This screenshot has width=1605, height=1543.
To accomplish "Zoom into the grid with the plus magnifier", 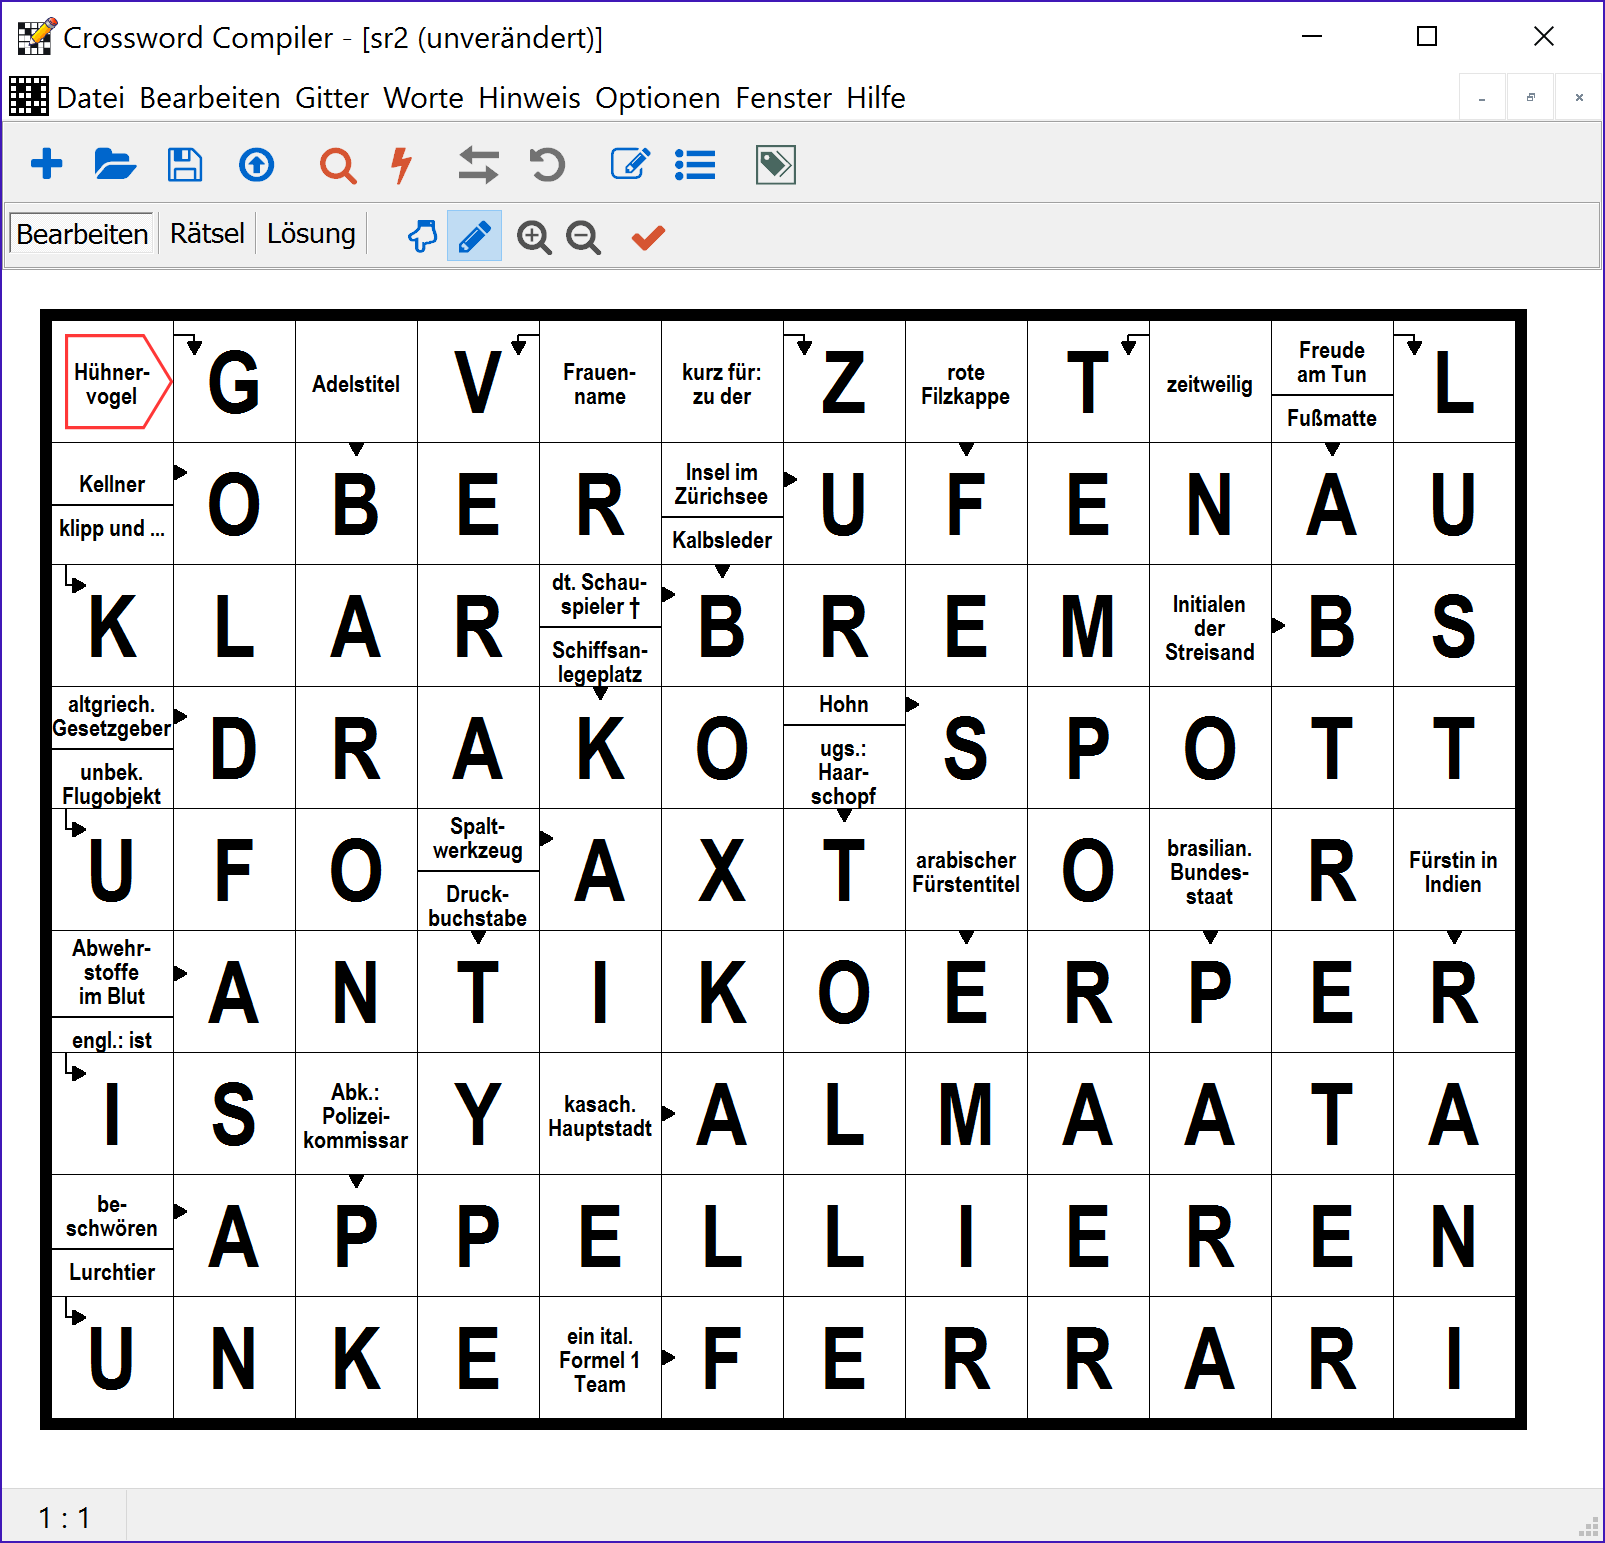I will pyautogui.click(x=533, y=237).
